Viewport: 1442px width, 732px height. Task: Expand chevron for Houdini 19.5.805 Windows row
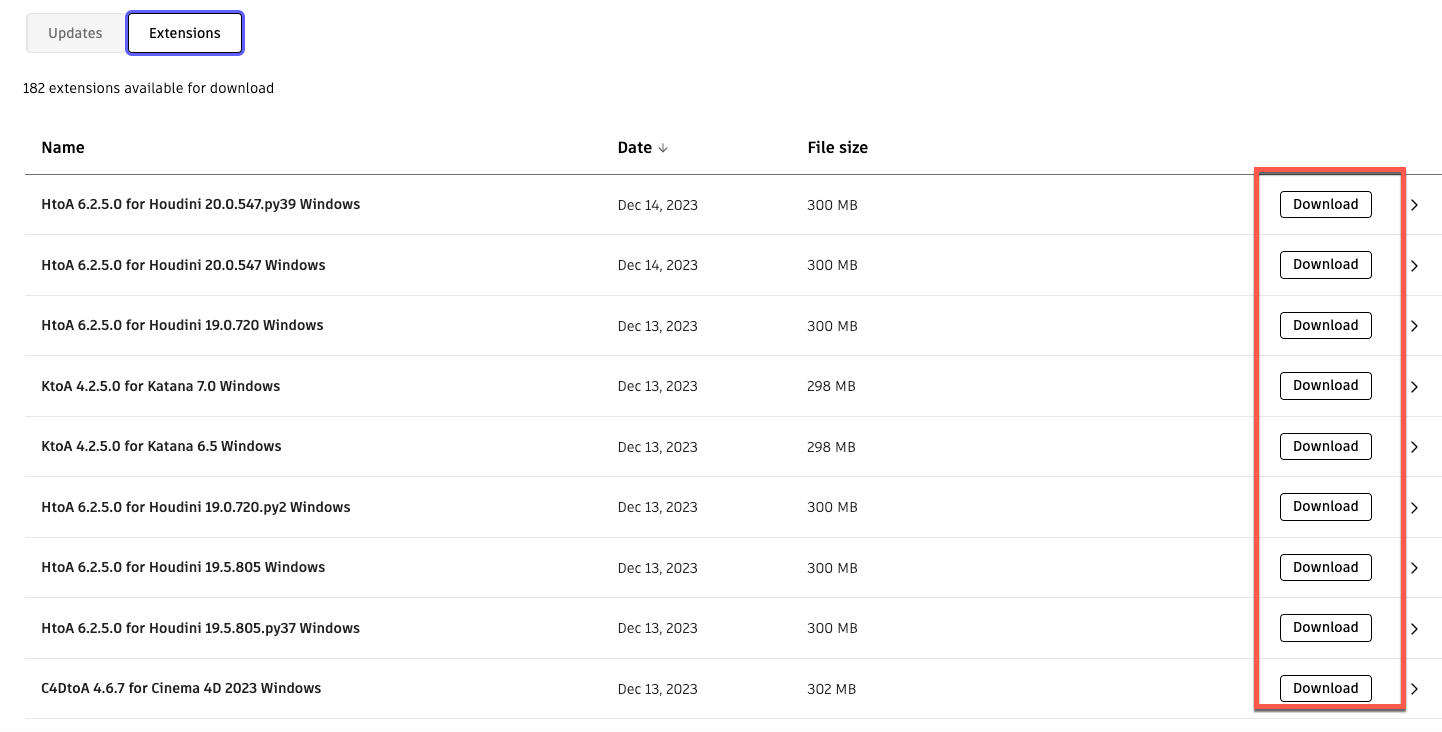tap(1414, 568)
